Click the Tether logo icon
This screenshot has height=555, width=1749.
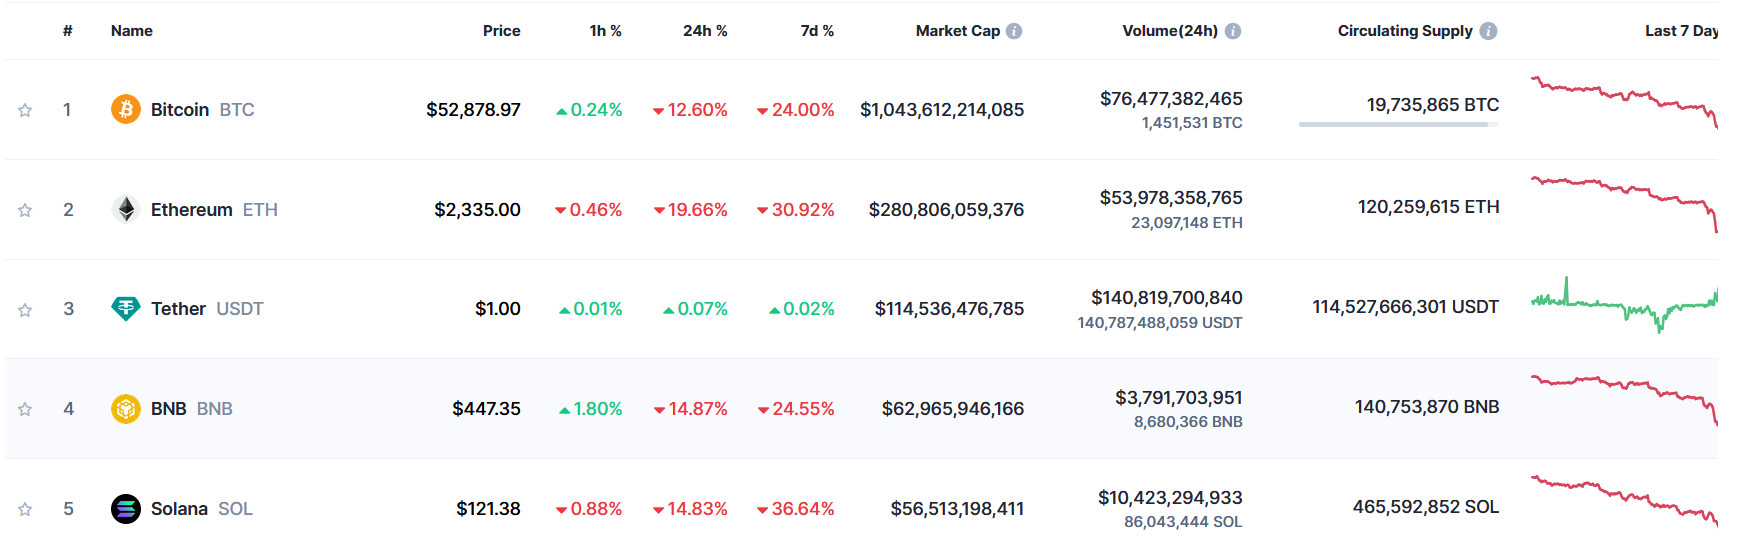[x=125, y=309]
